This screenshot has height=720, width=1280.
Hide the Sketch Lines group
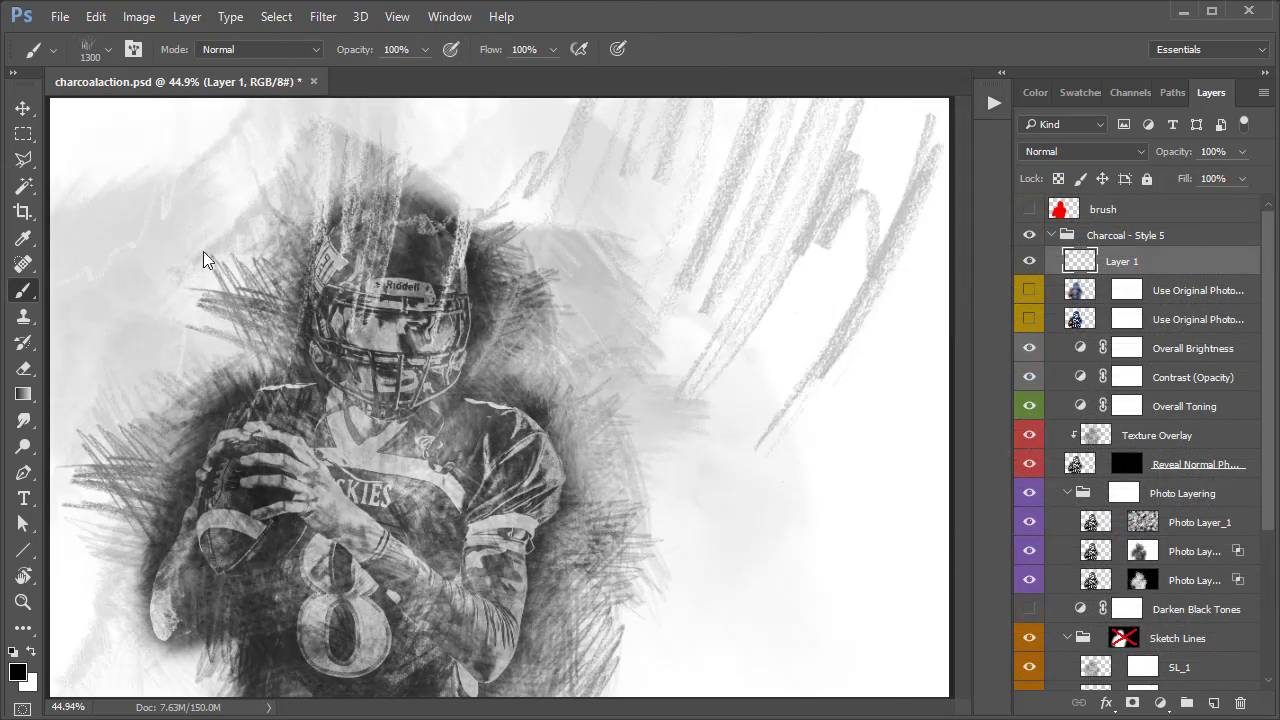[1029, 638]
